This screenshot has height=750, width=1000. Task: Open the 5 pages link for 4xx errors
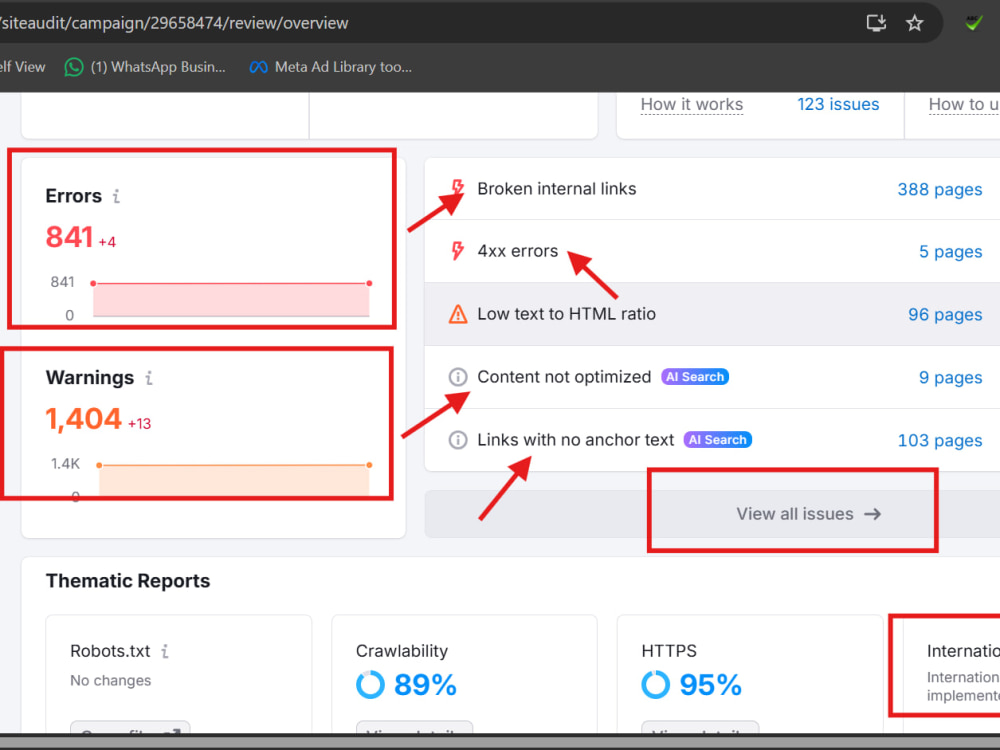click(x=950, y=252)
